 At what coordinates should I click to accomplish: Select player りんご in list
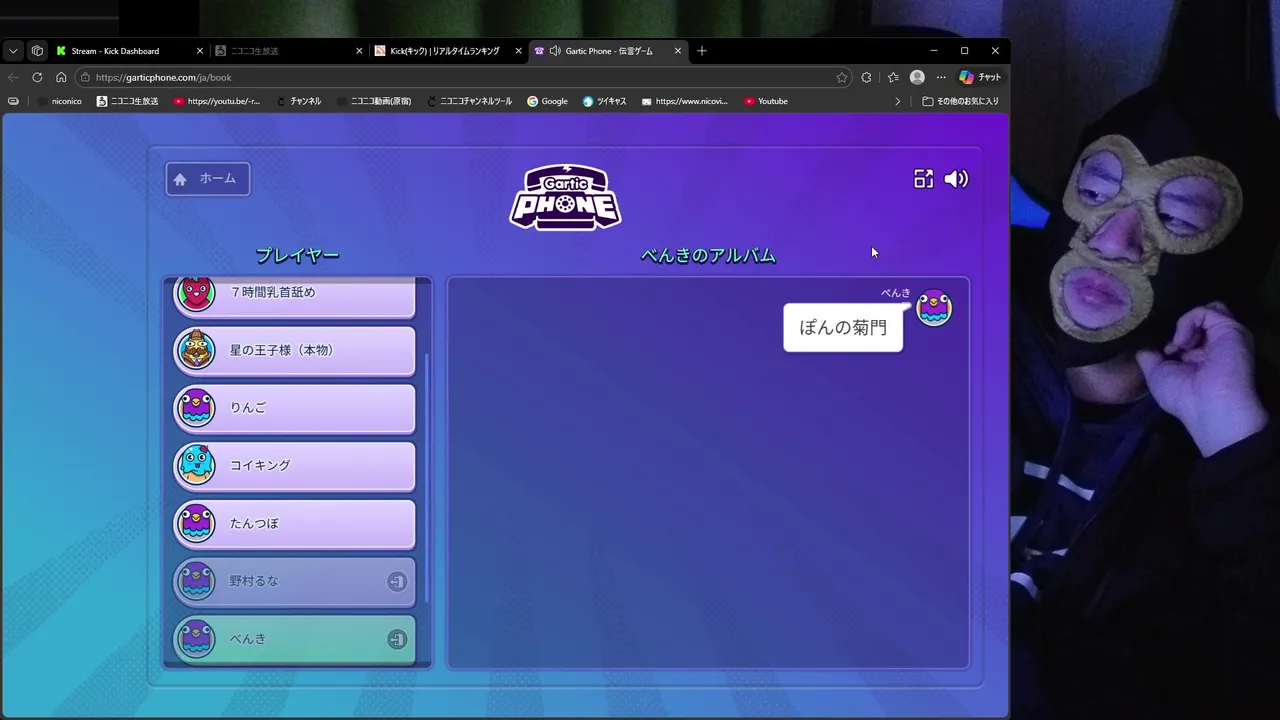[295, 408]
